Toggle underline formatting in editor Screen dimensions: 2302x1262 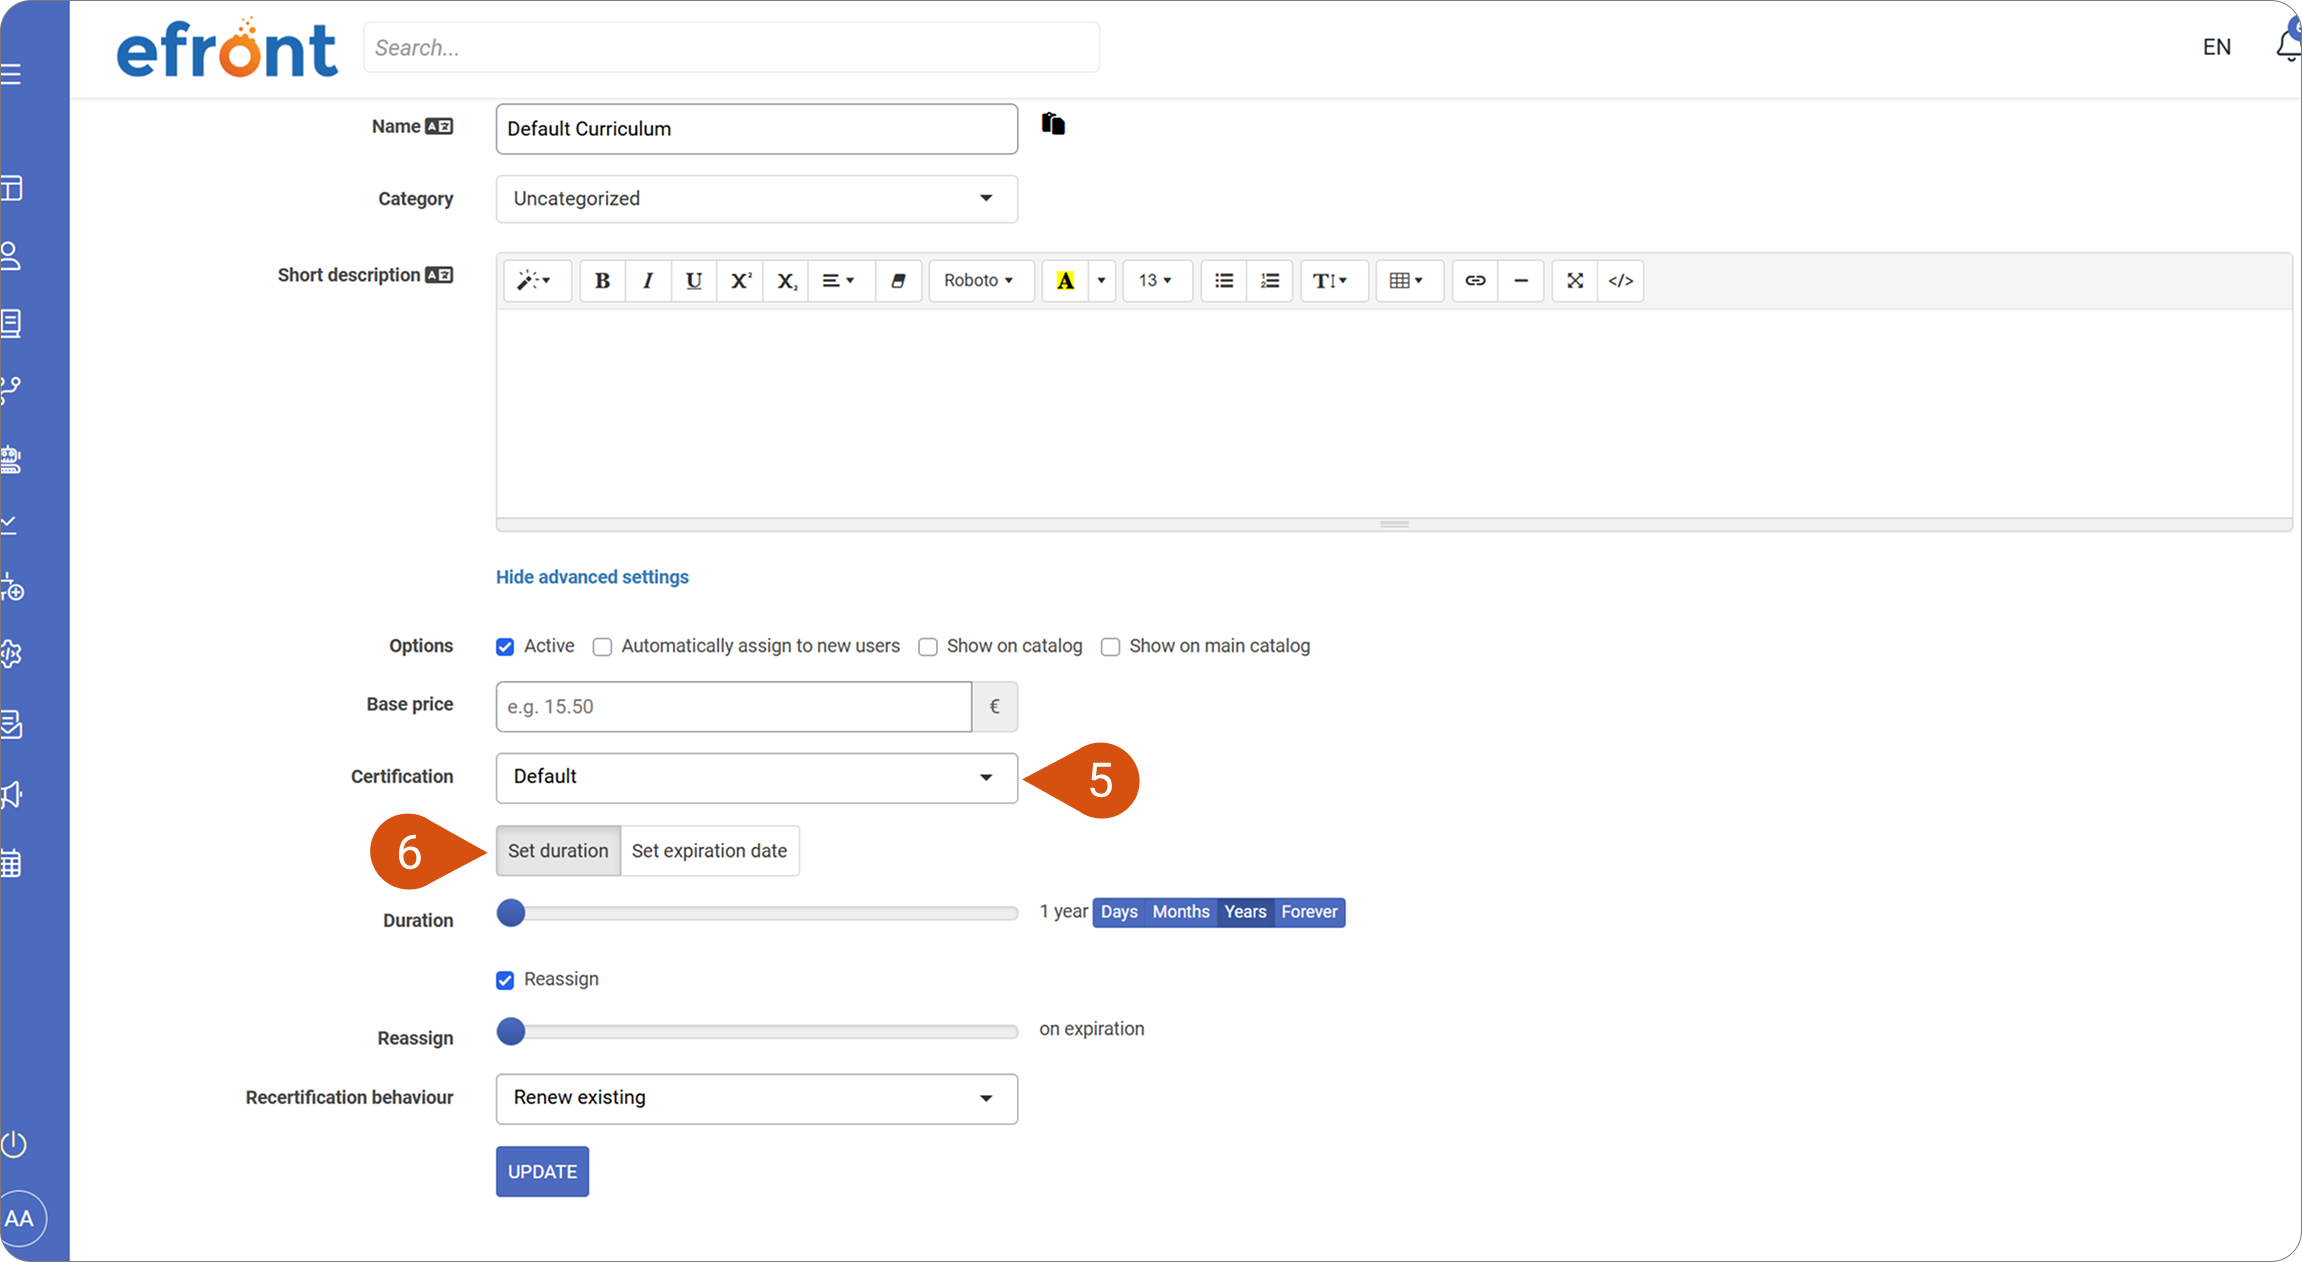(694, 281)
